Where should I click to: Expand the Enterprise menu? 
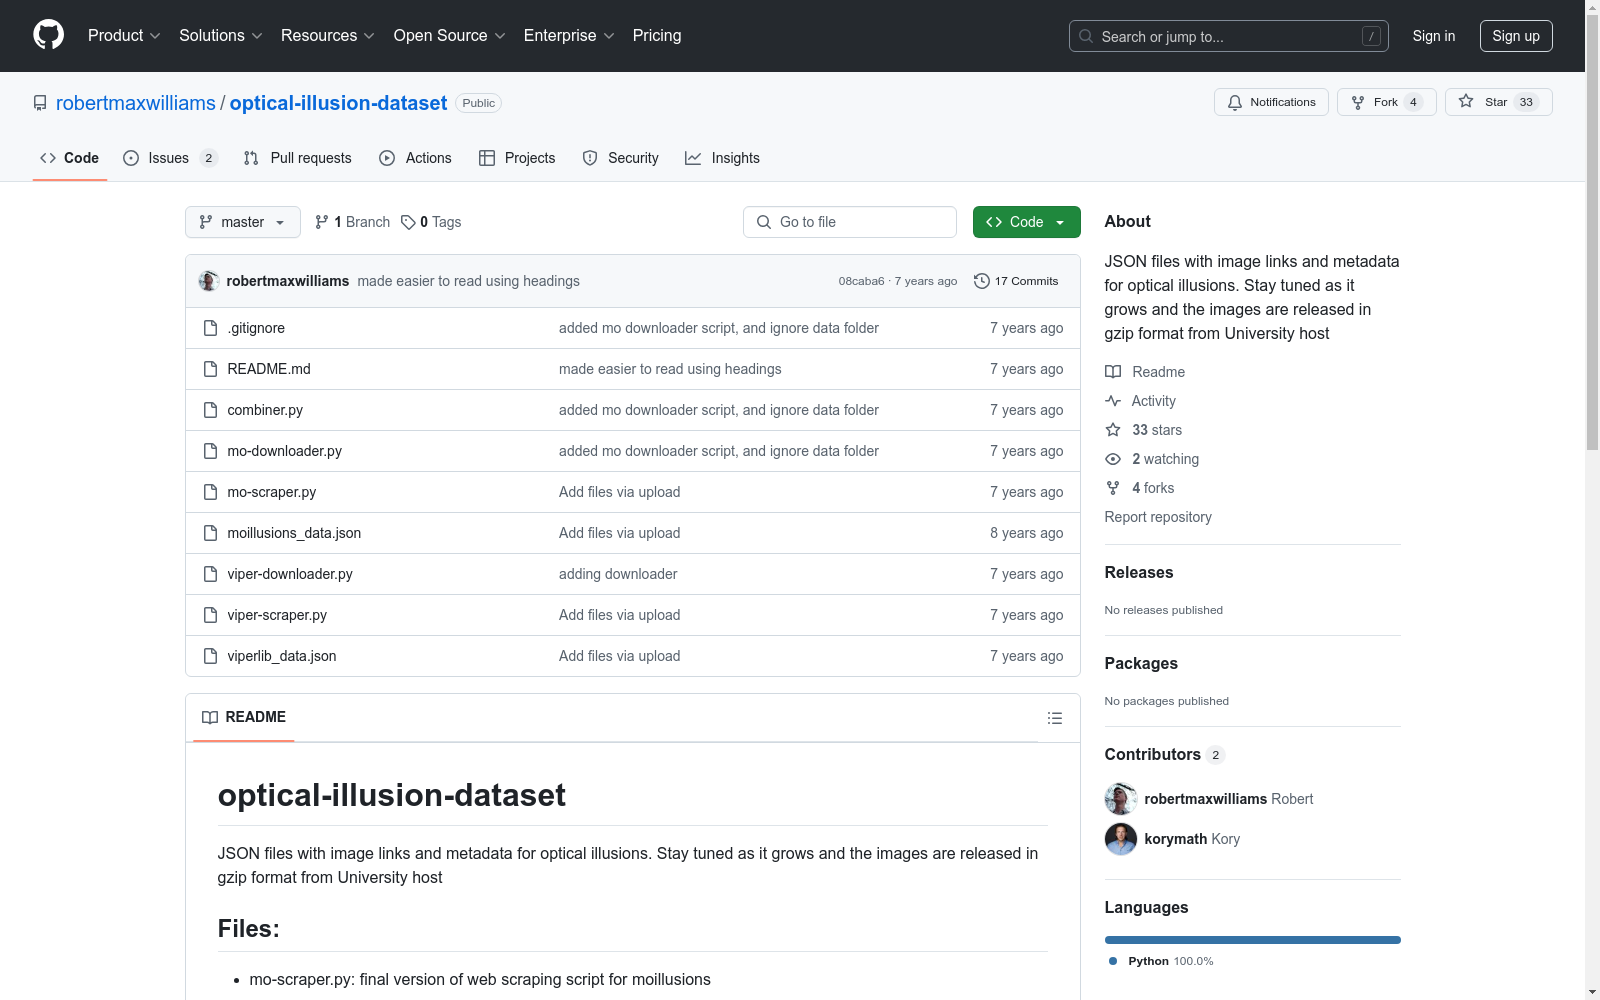[x=569, y=35]
